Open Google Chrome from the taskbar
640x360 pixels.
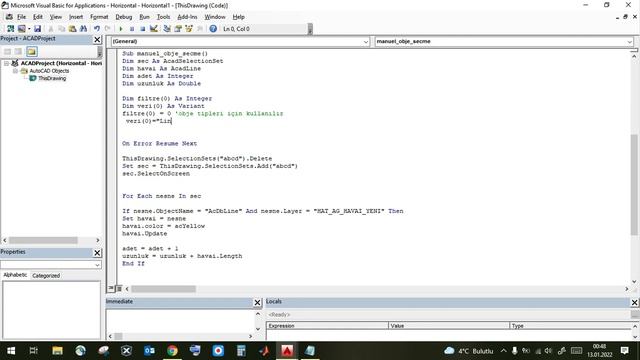(172, 351)
